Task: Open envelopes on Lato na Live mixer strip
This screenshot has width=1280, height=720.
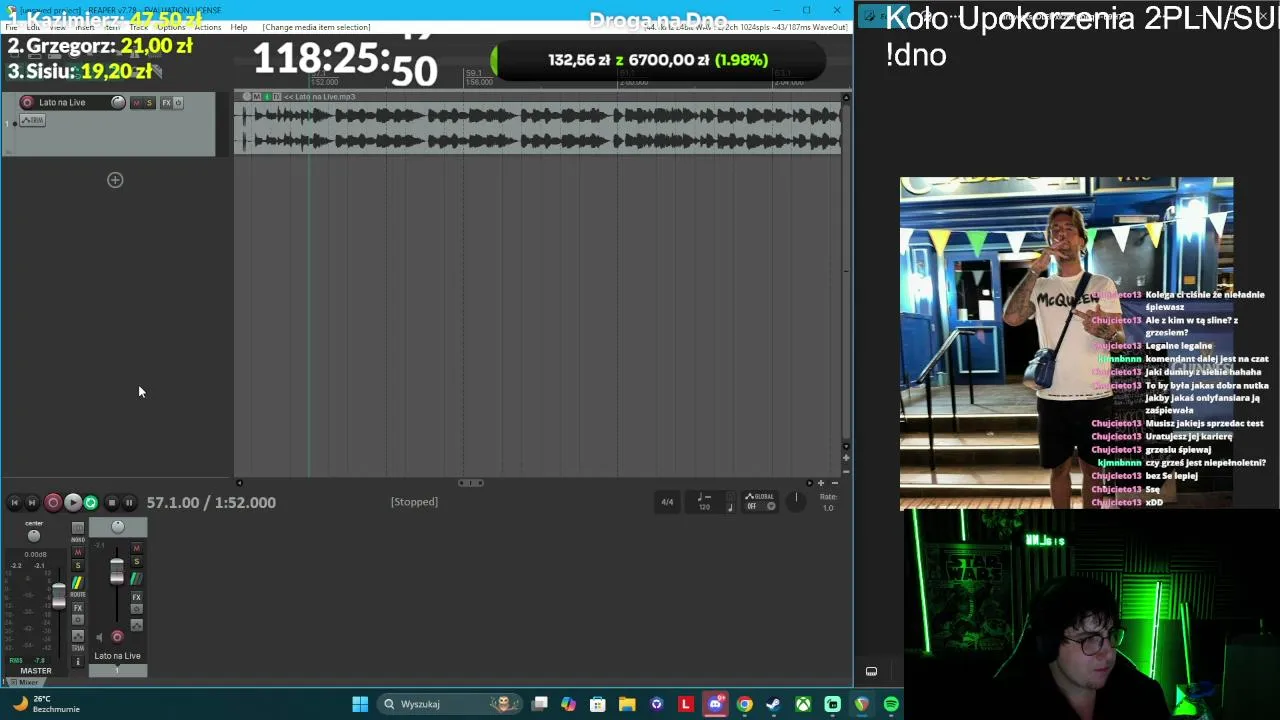Action: (137, 625)
